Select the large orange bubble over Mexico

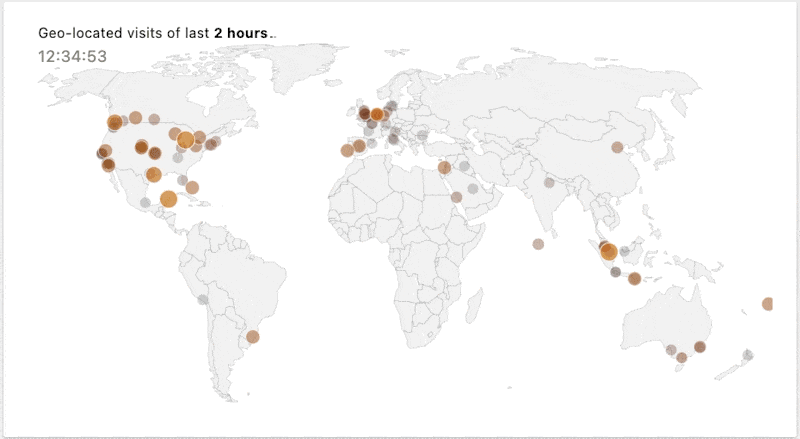coord(168,198)
